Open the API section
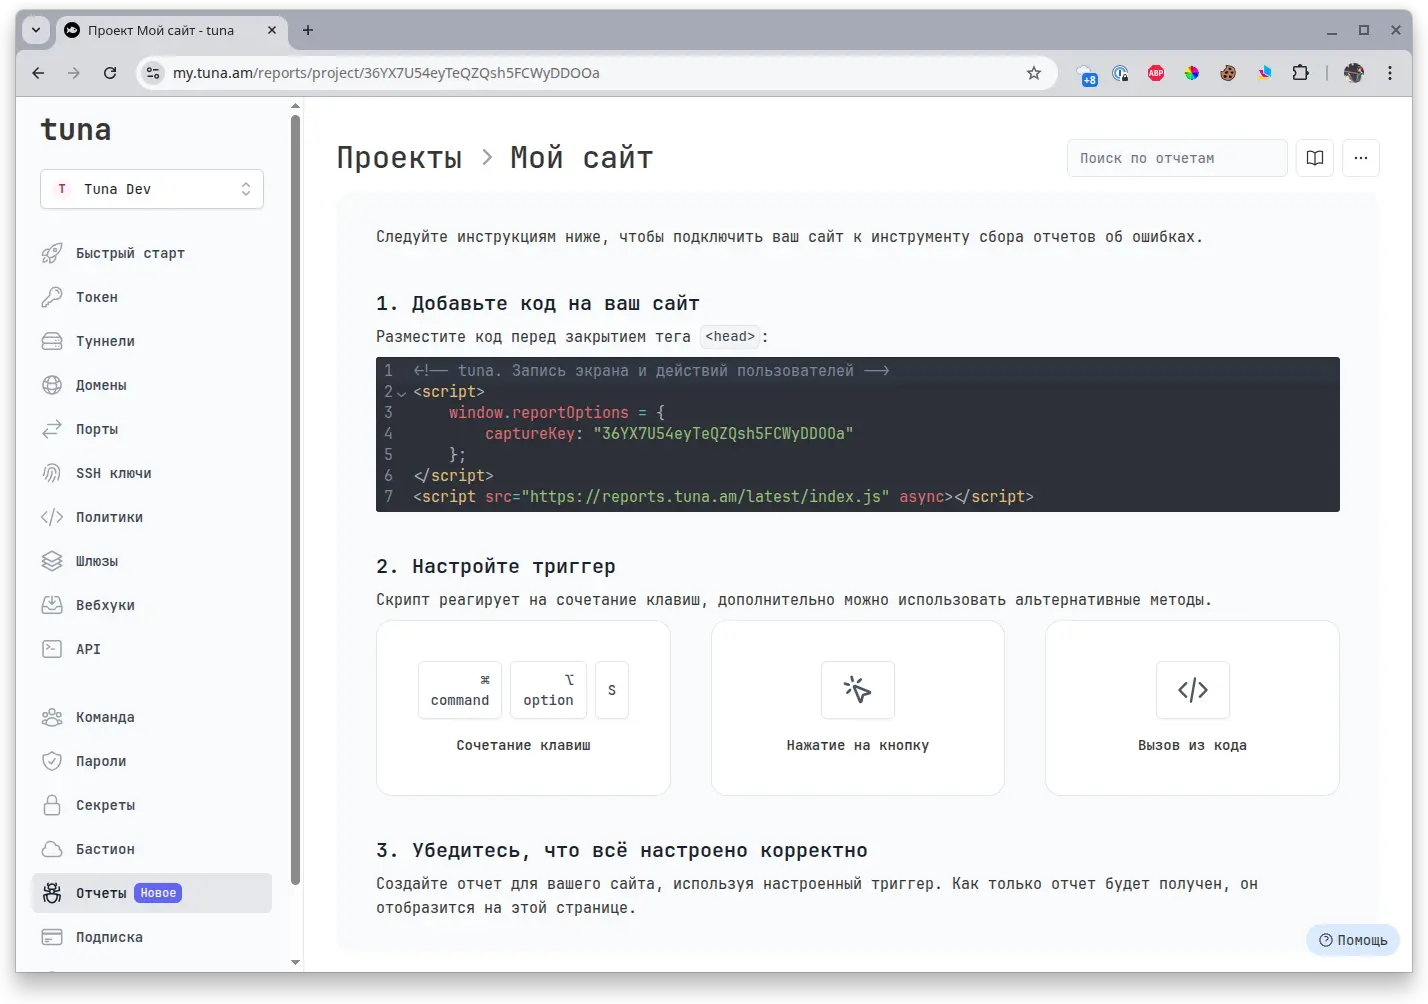Image resolution: width=1428 pixels, height=1004 pixels. tap(88, 649)
